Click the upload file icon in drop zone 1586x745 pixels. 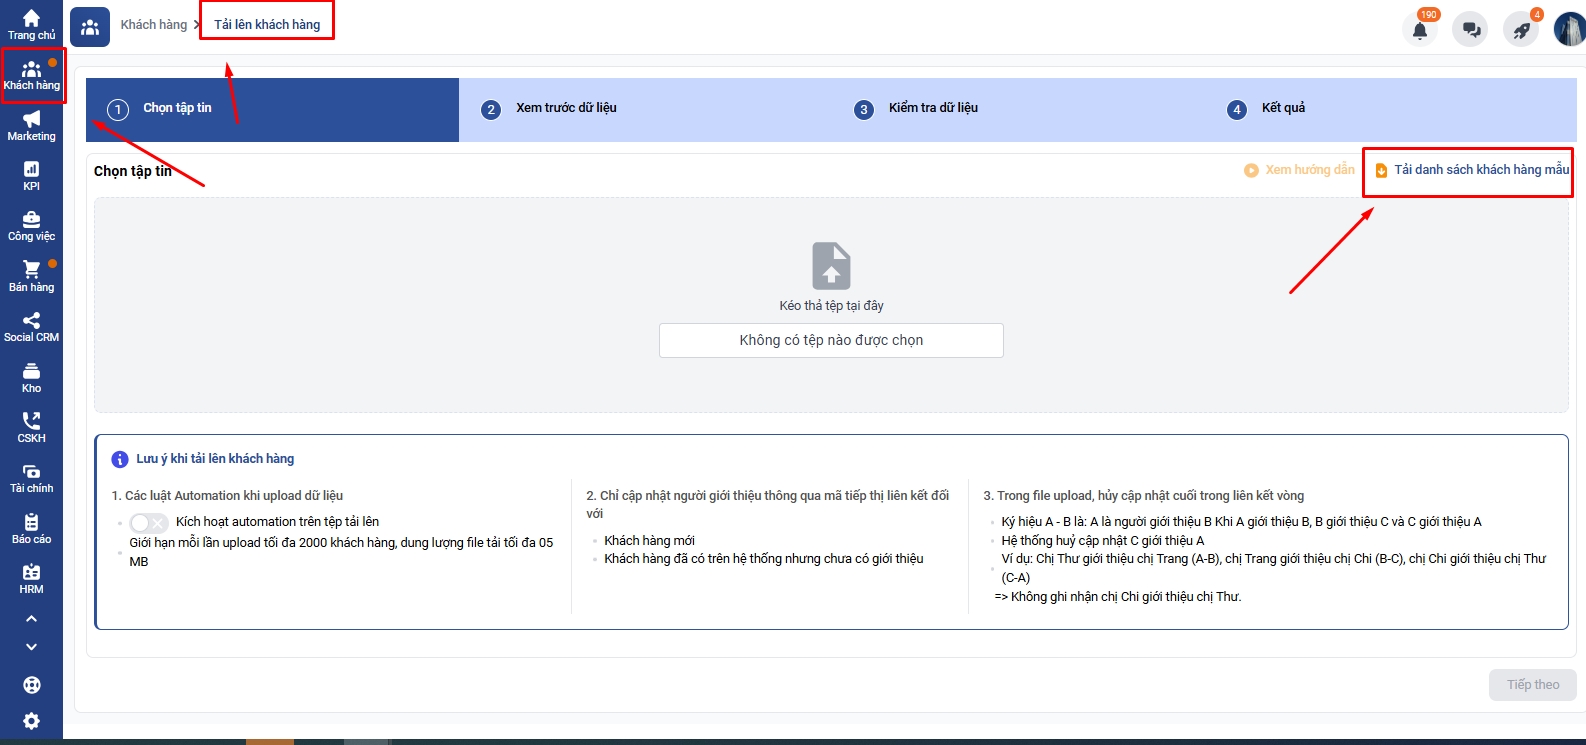tap(831, 266)
